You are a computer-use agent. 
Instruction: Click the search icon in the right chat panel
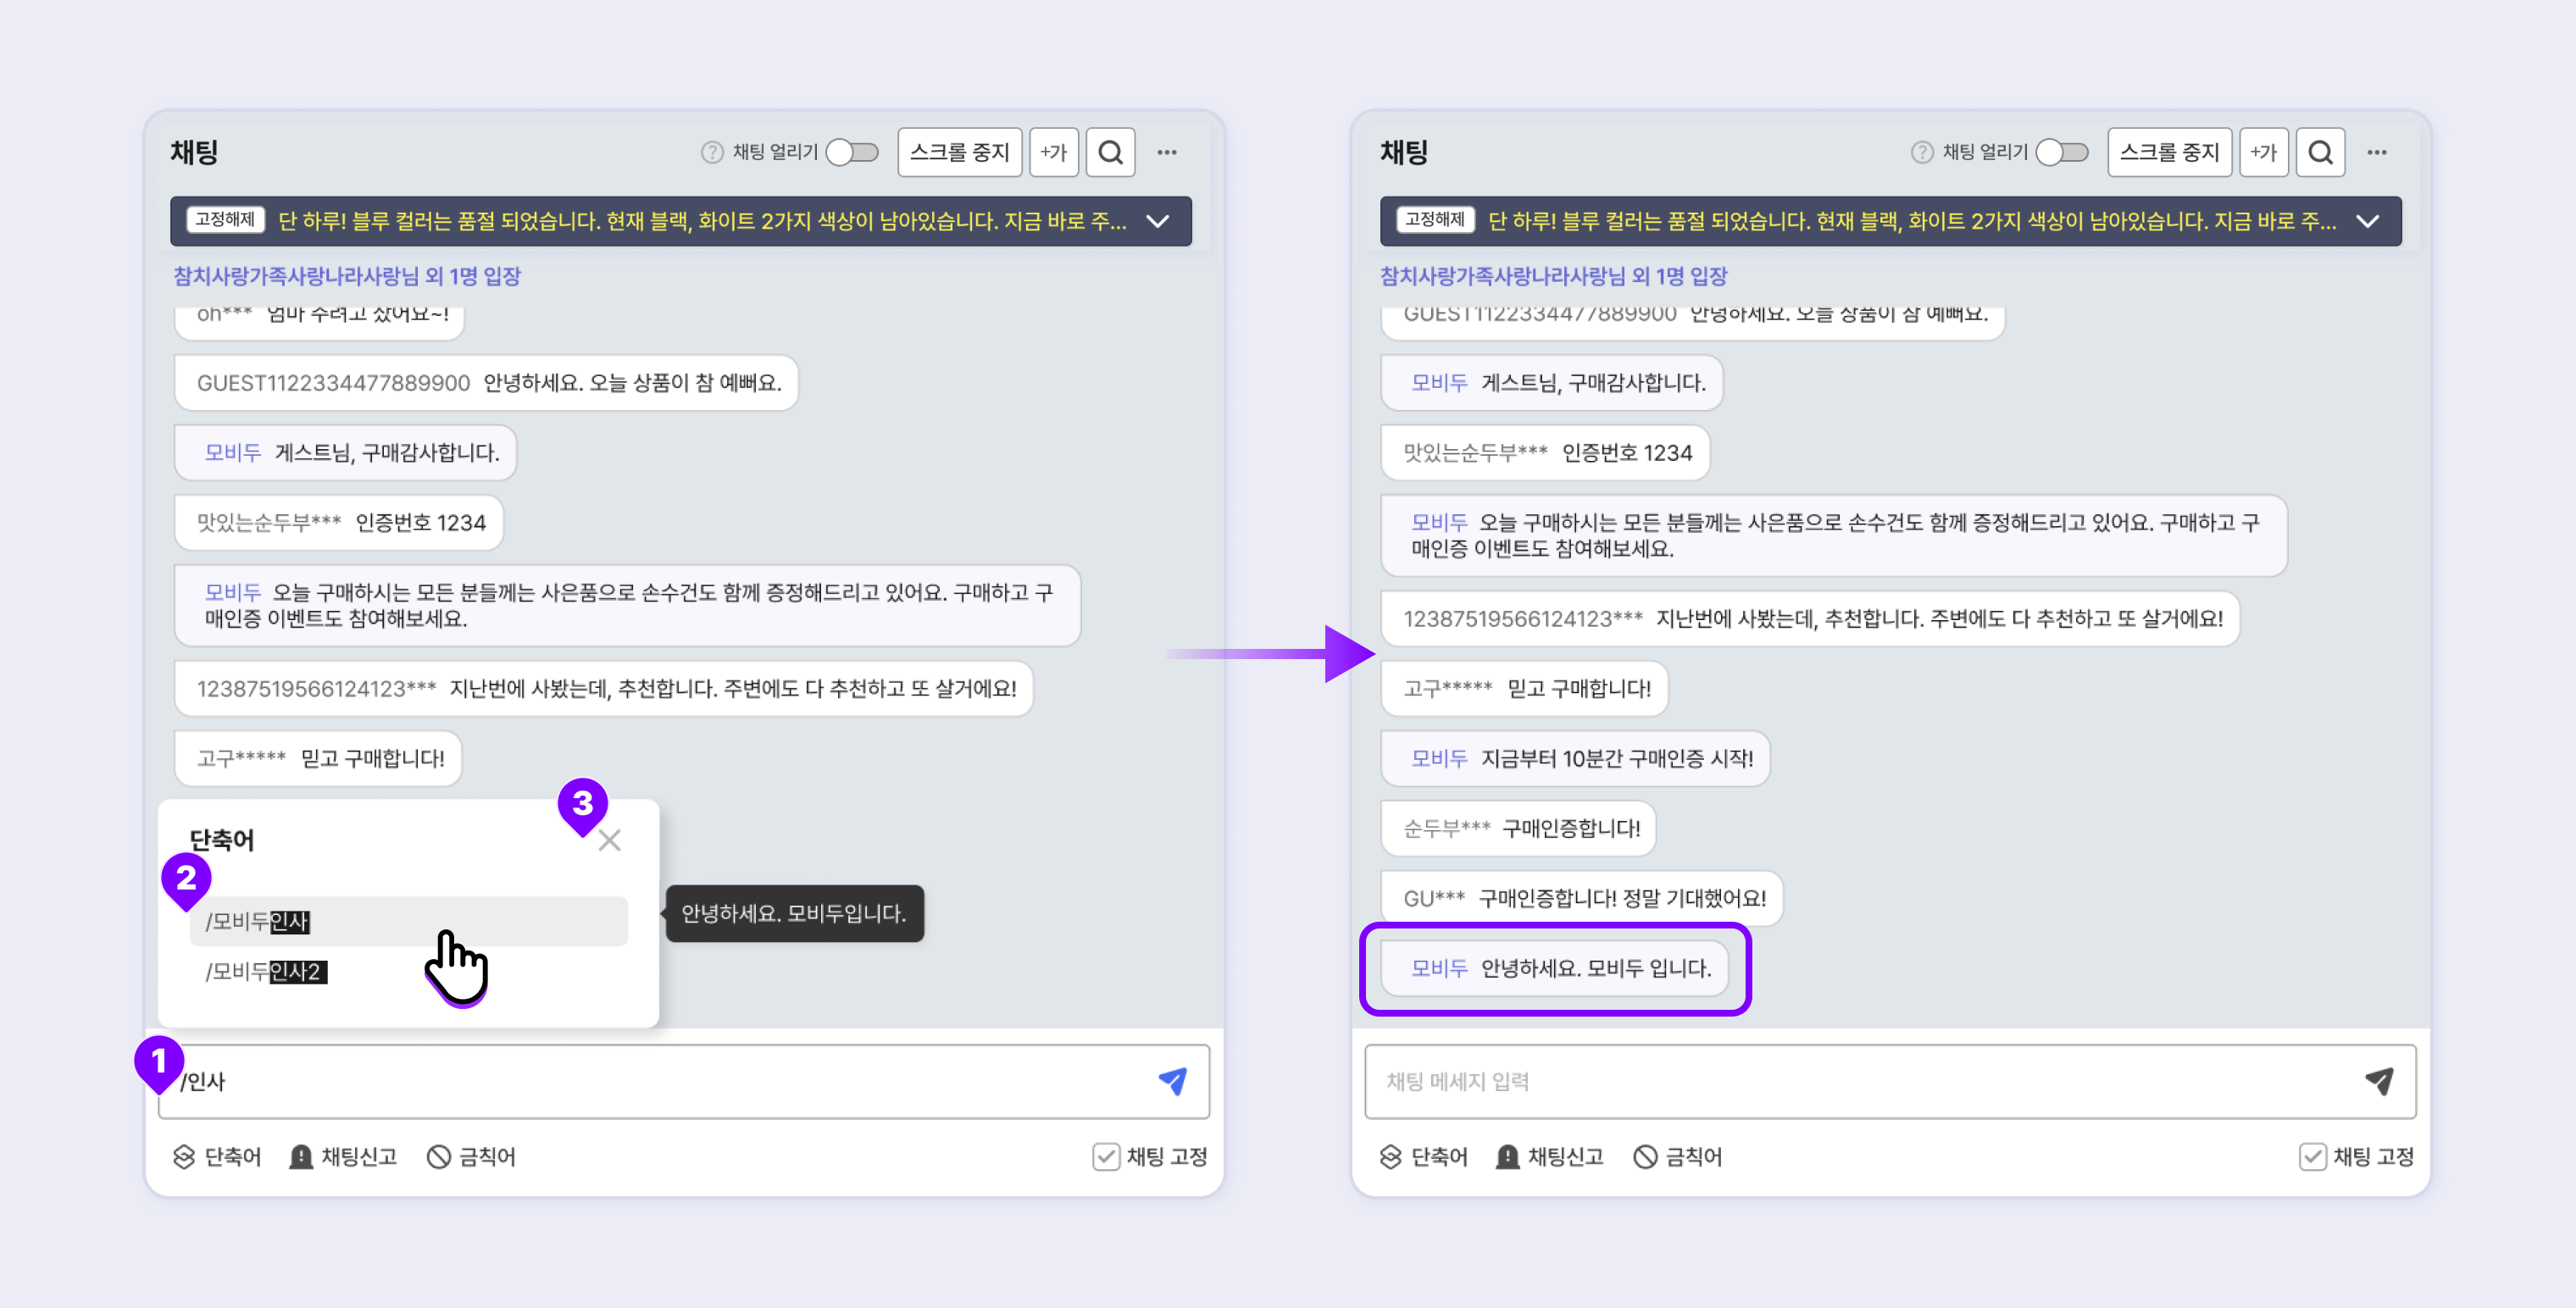coord(2320,152)
